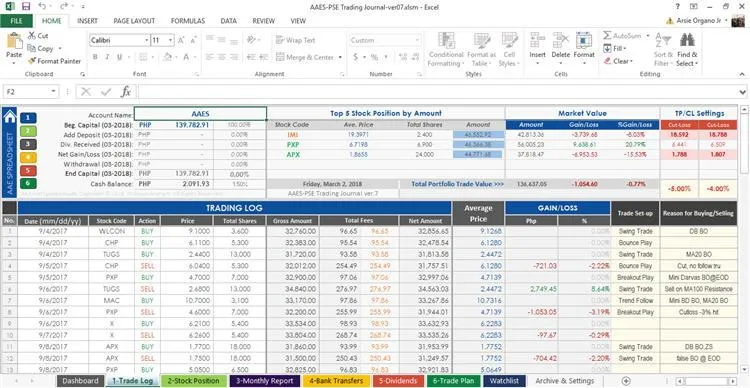Click the blue home icon on the spreadsheet
This screenshot has width=750, height=388.
click(10, 117)
